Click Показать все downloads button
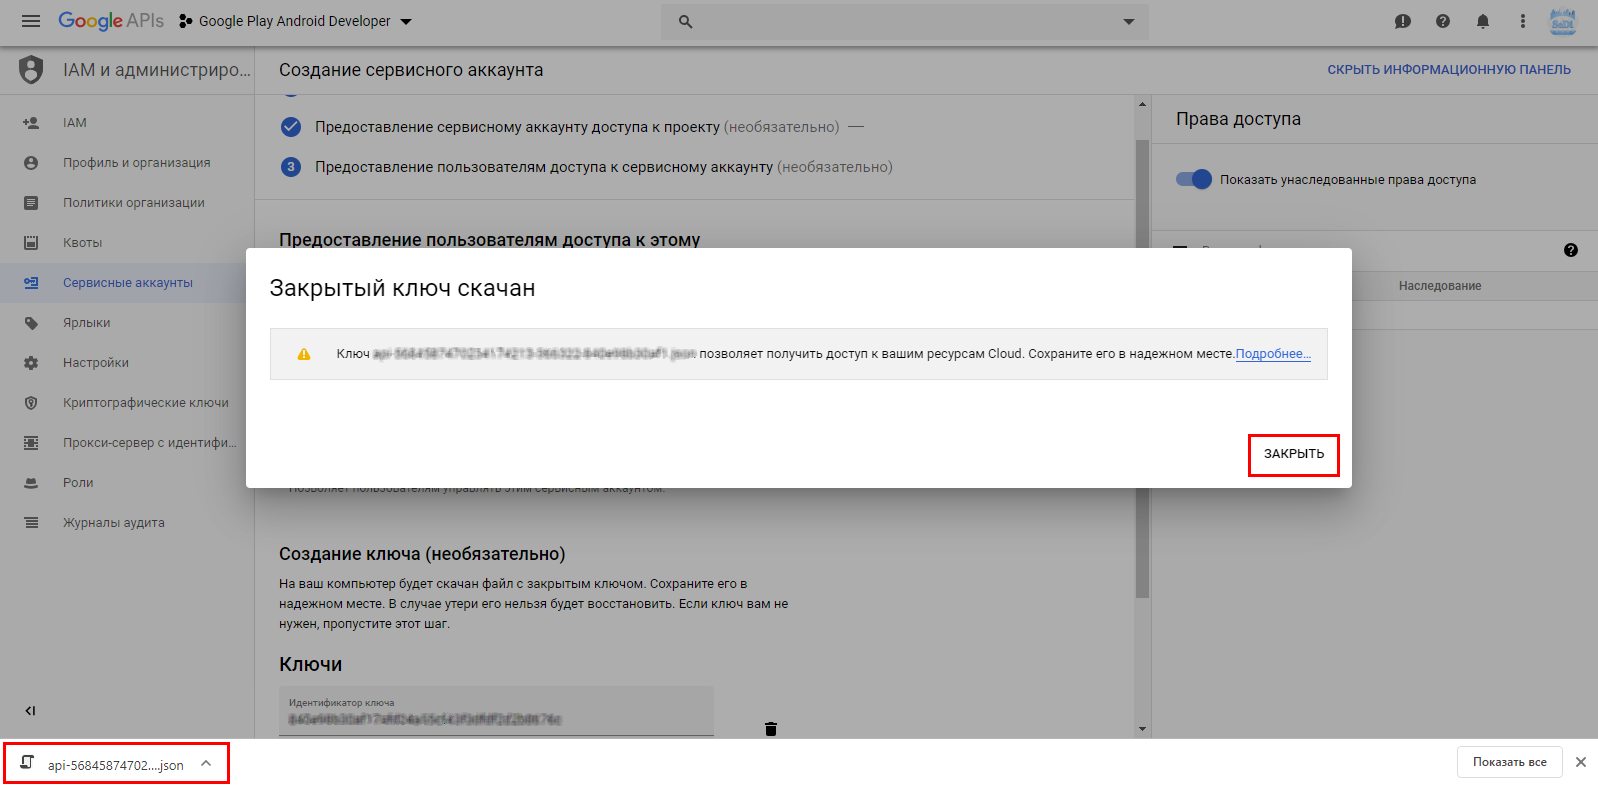1598x785 pixels. [x=1510, y=762]
